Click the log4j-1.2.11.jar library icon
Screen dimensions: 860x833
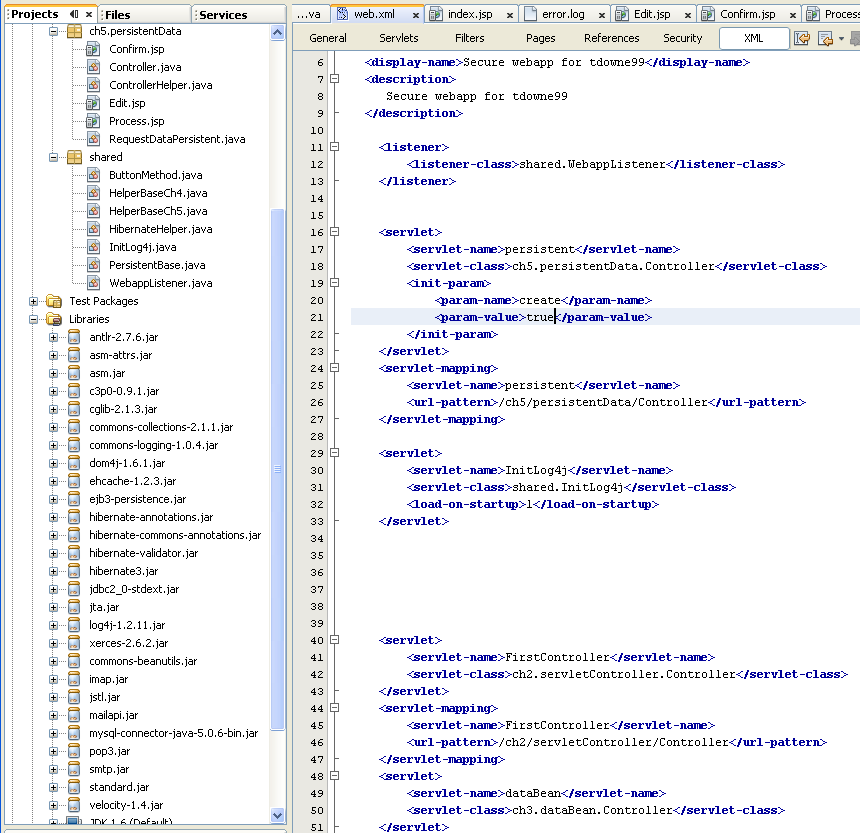tap(73, 625)
